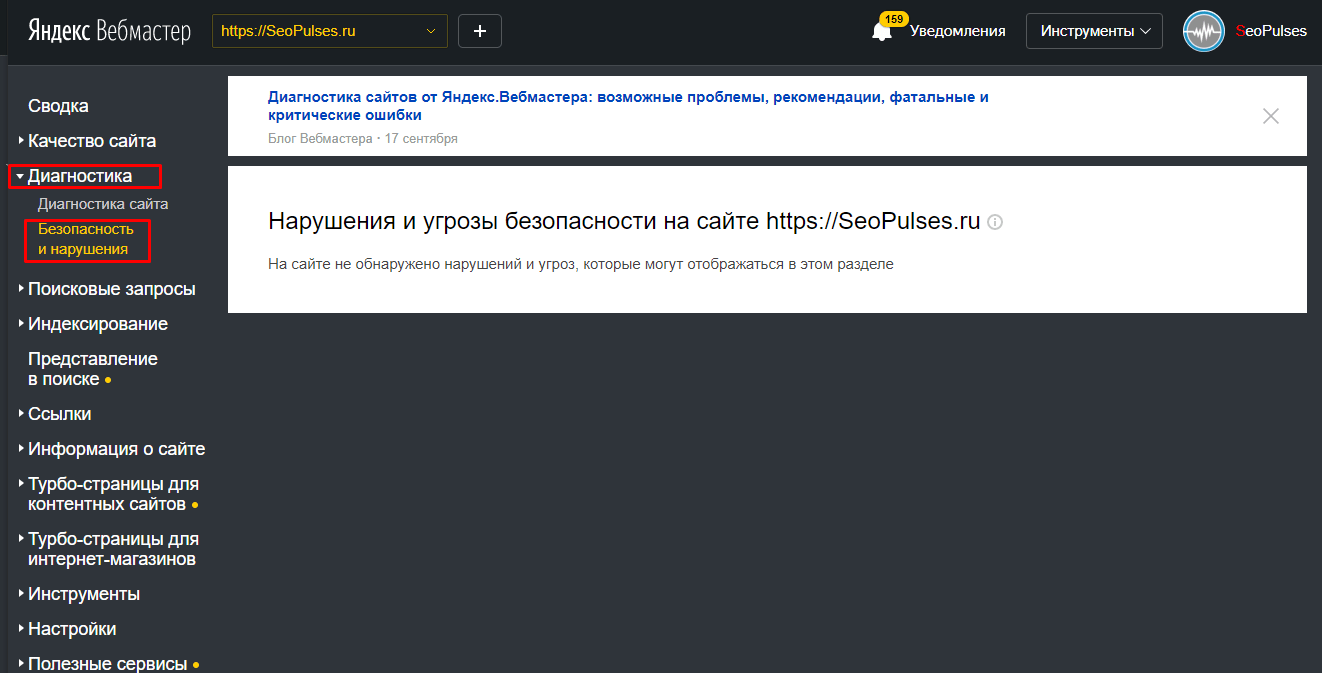Open the blog article link about Диагностика сайтов
The width and height of the screenshot is (1322, 673).
629,106
